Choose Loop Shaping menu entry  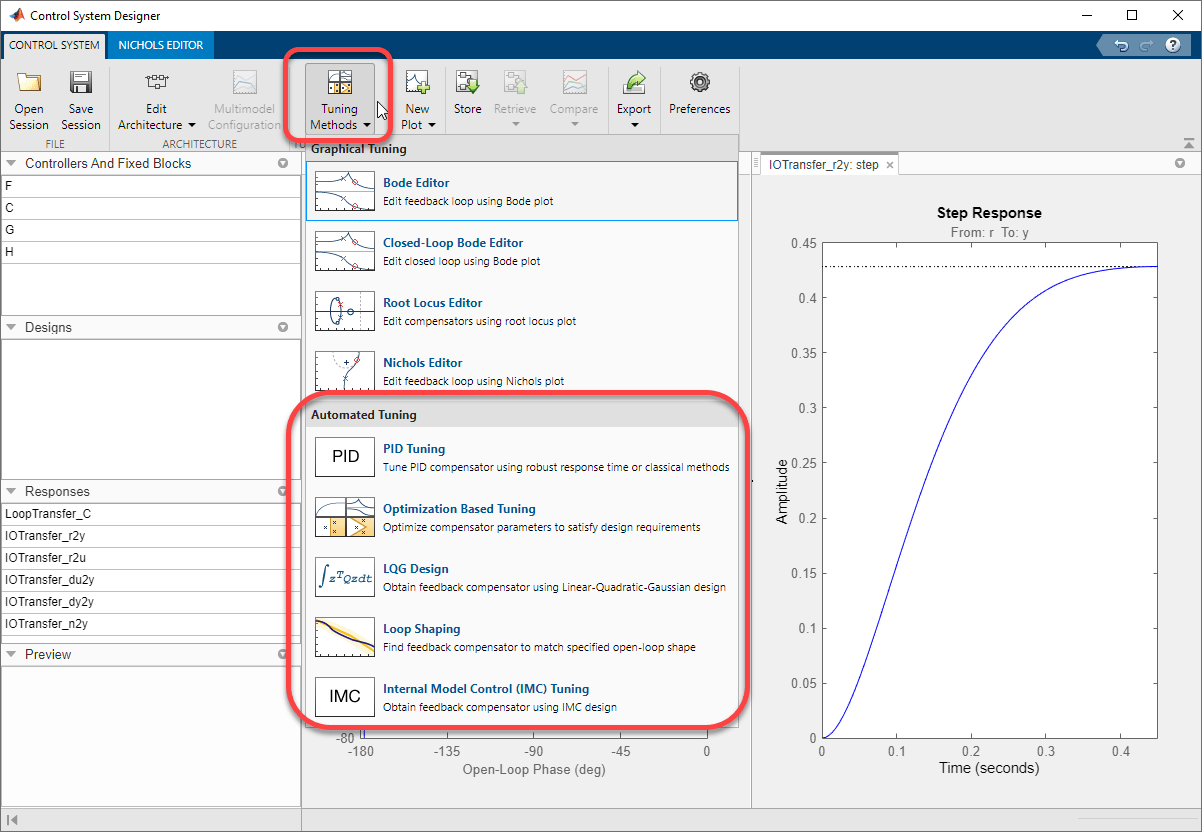coord(522,637)
